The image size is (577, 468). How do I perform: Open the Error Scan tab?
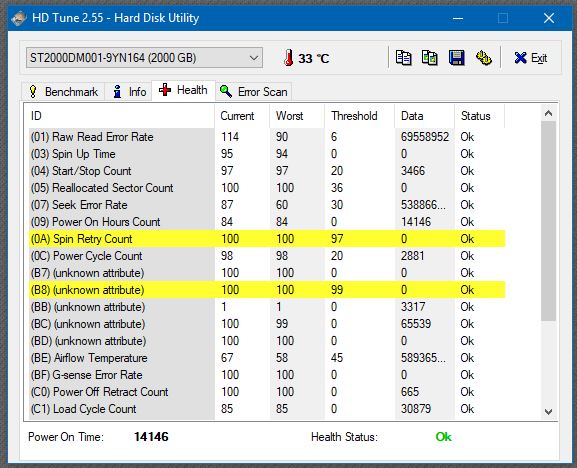[254, 92]
